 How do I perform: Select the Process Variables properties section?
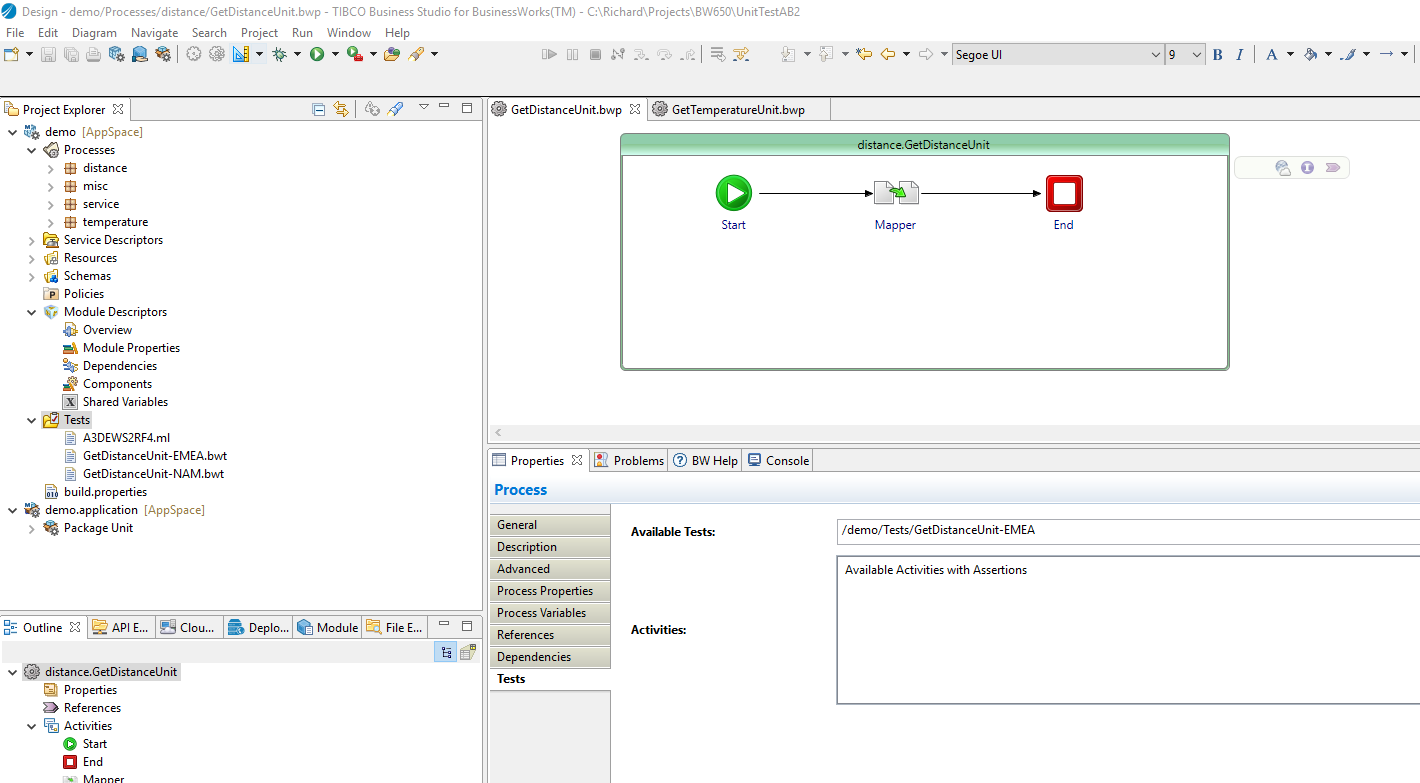pos(550,613)
